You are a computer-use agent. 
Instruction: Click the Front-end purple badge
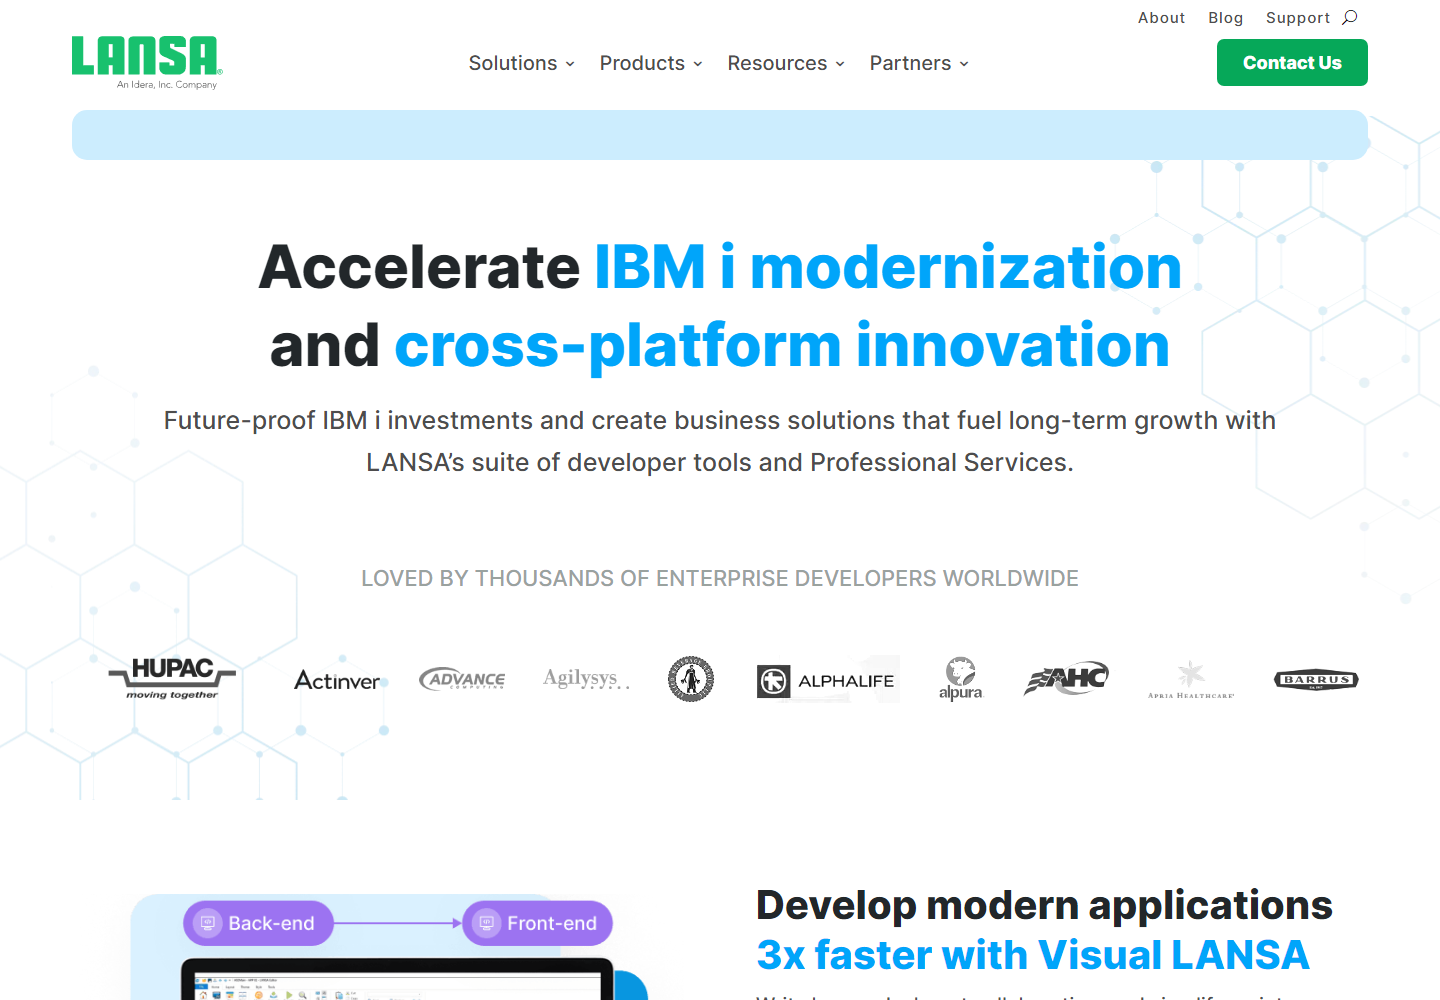coord(537,923)
